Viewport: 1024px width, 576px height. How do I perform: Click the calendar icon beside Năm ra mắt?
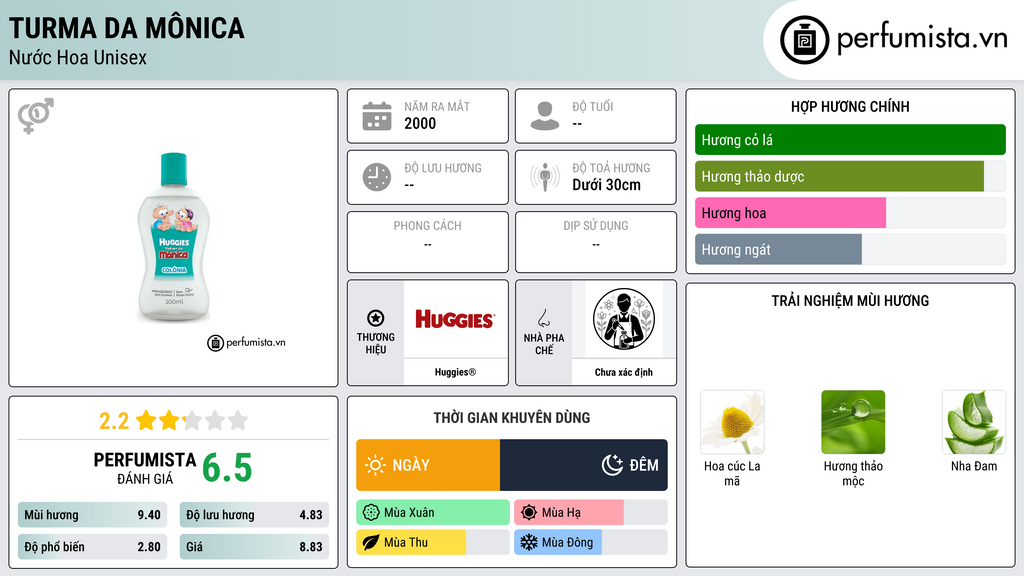(x=377, y=116)
